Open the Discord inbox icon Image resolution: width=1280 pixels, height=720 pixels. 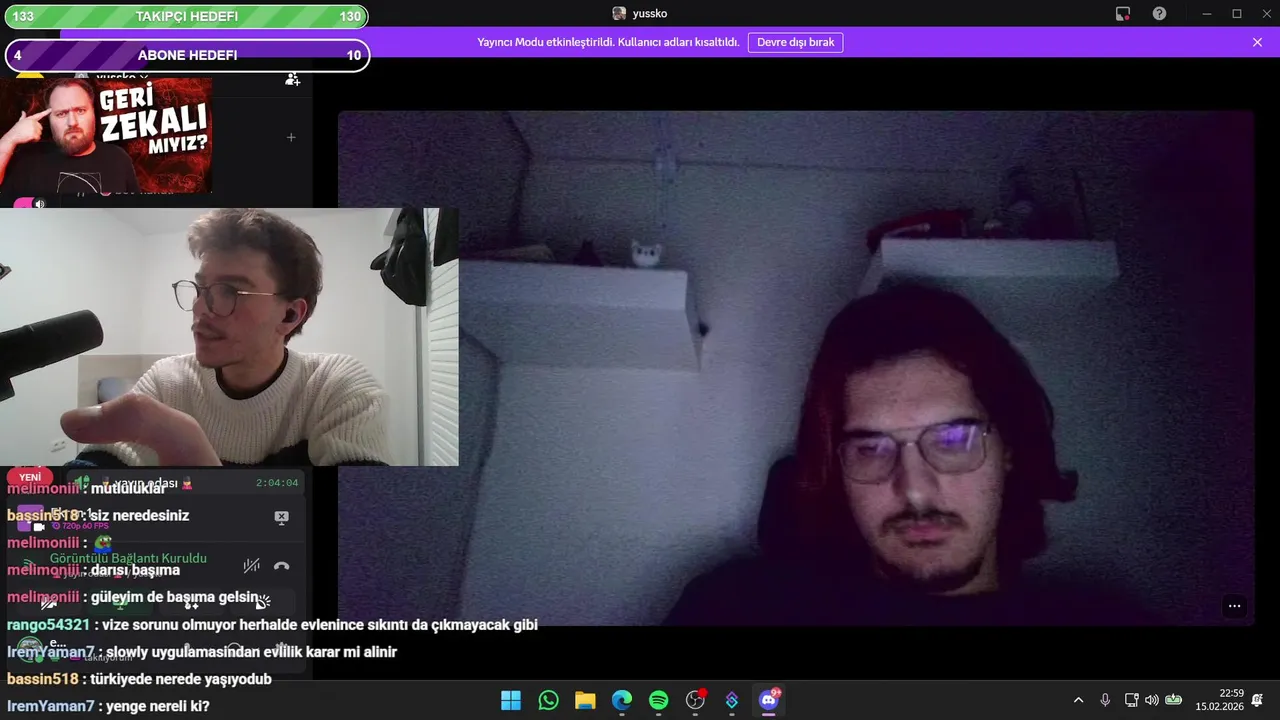click(x=1123, y=14)
